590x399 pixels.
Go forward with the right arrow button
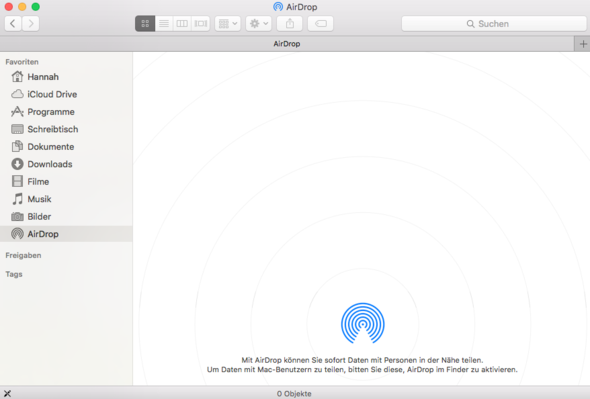tap(31, 24)
